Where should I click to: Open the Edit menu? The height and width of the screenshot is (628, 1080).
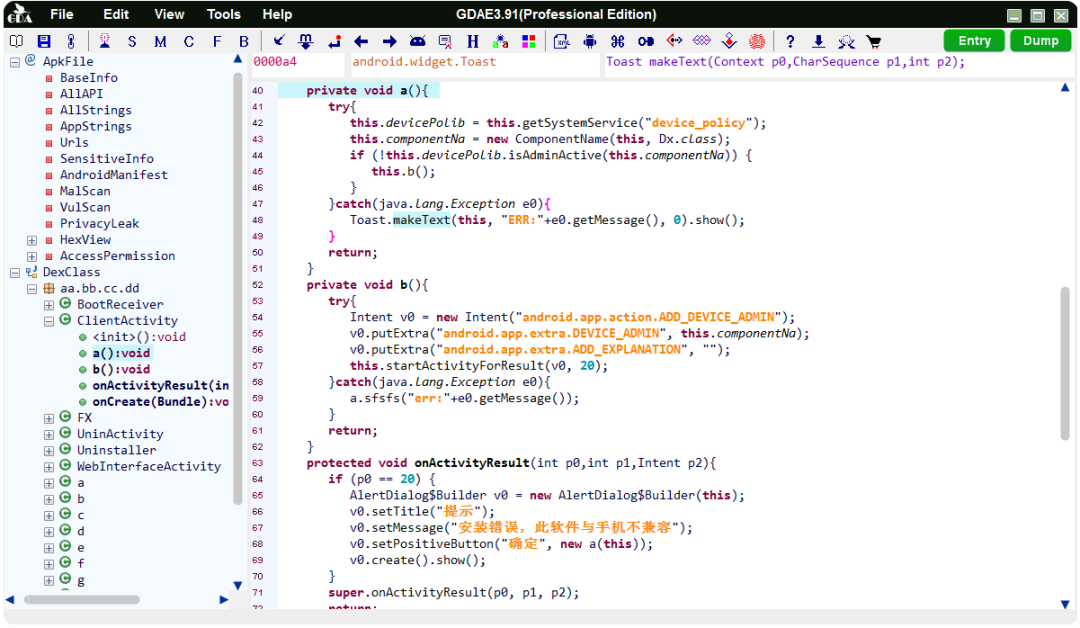tap(116, 14)
